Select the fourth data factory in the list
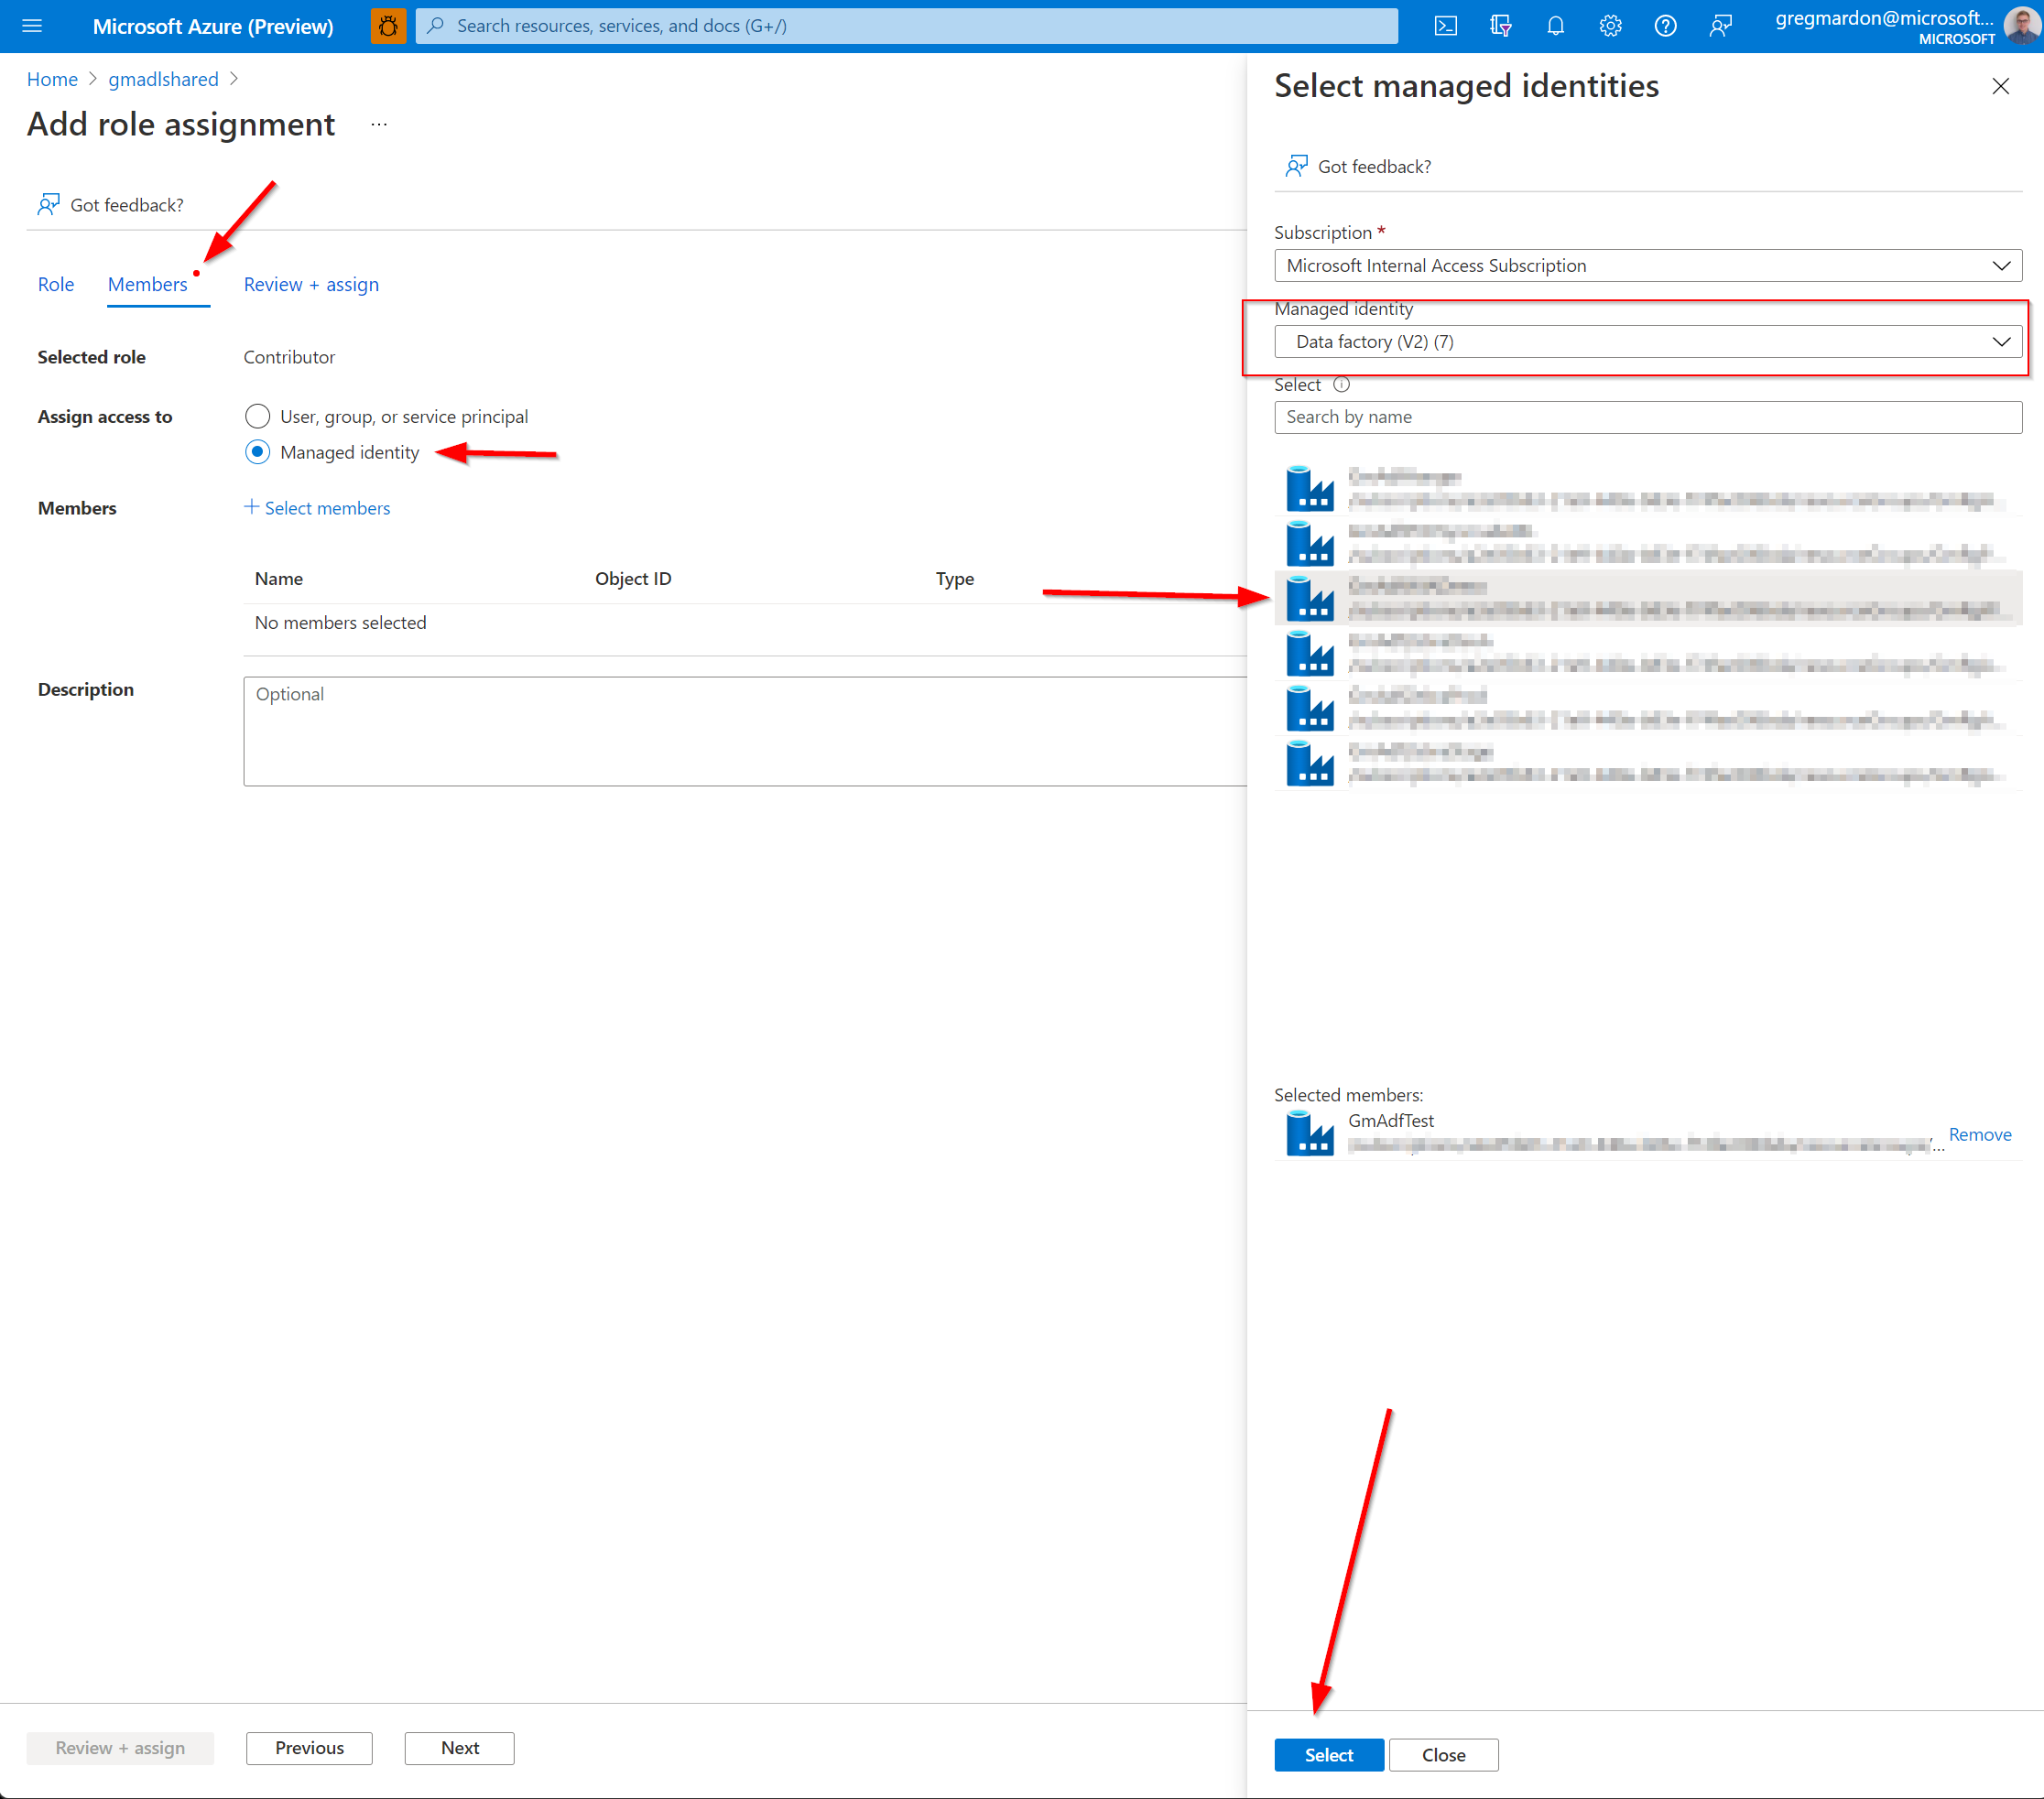The image size is (2044, 1799). (1648, 654)
